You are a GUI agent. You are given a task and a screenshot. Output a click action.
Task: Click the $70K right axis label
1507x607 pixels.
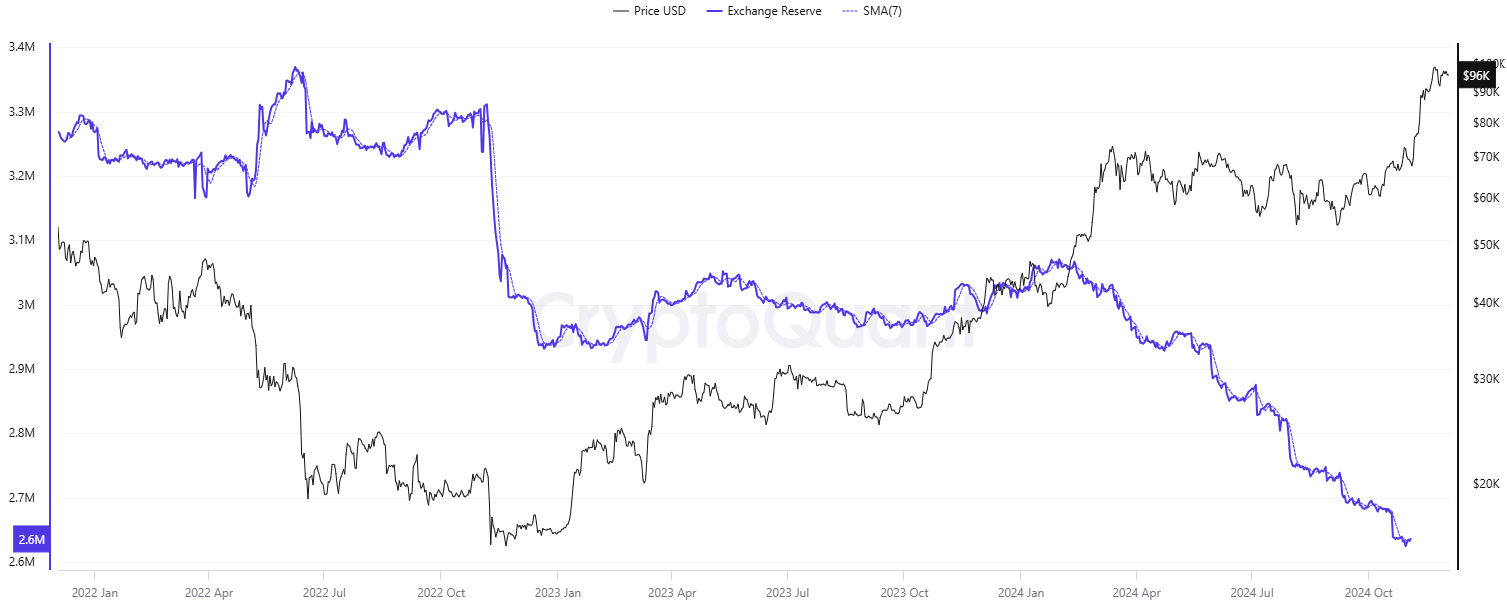(x=1479, y=157)
